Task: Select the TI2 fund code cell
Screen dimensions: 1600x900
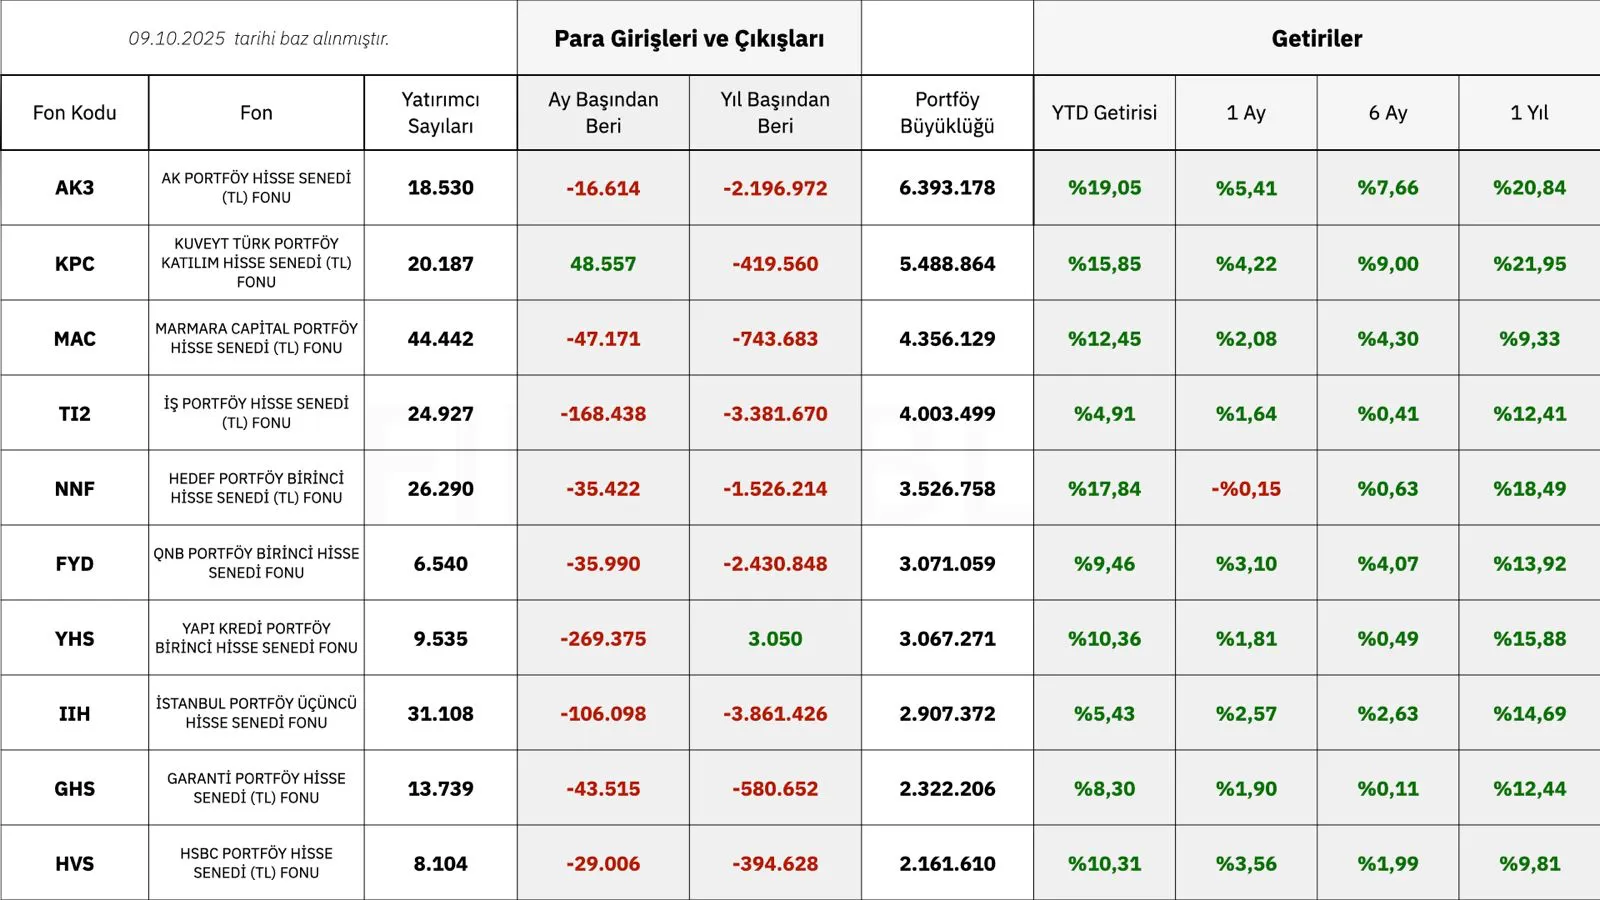Action: [x=75, y=414]
